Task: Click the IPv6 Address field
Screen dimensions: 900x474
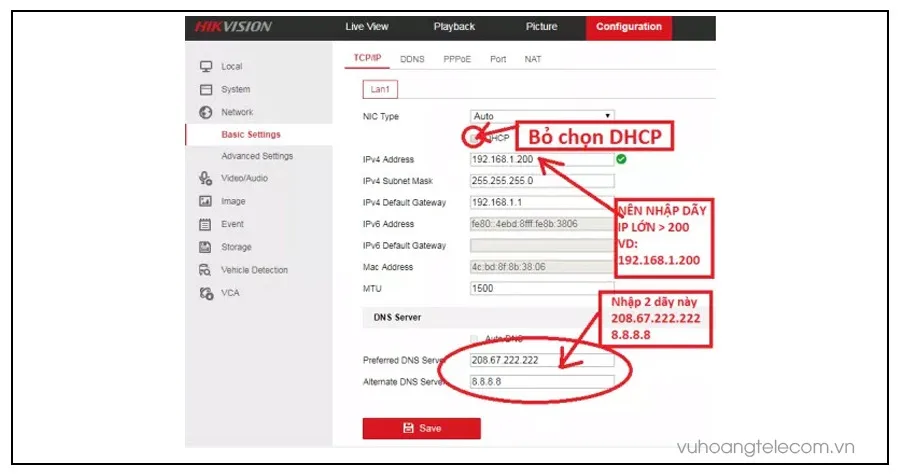Action: coord(542,224)
